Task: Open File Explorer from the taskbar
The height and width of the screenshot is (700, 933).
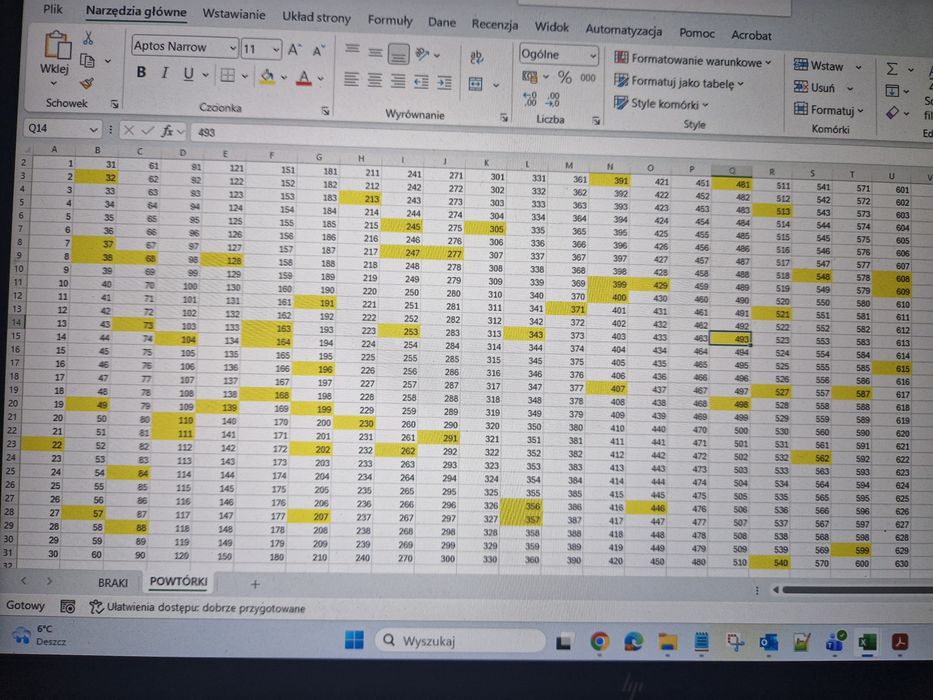Action: coord(667,642)
